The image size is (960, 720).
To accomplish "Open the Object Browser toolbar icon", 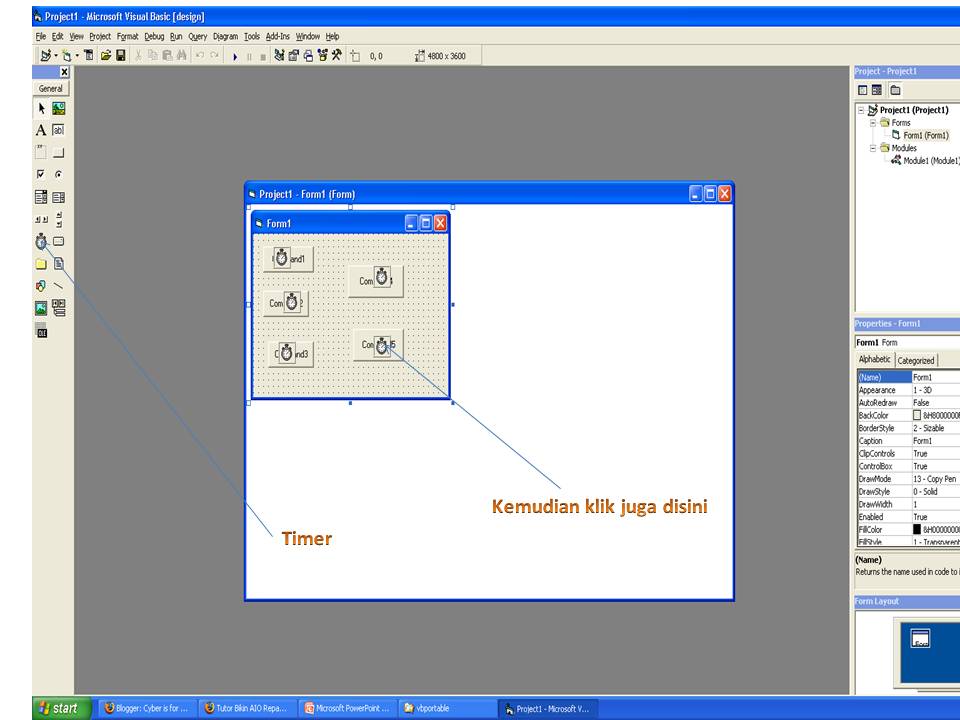I will point(323,56).
